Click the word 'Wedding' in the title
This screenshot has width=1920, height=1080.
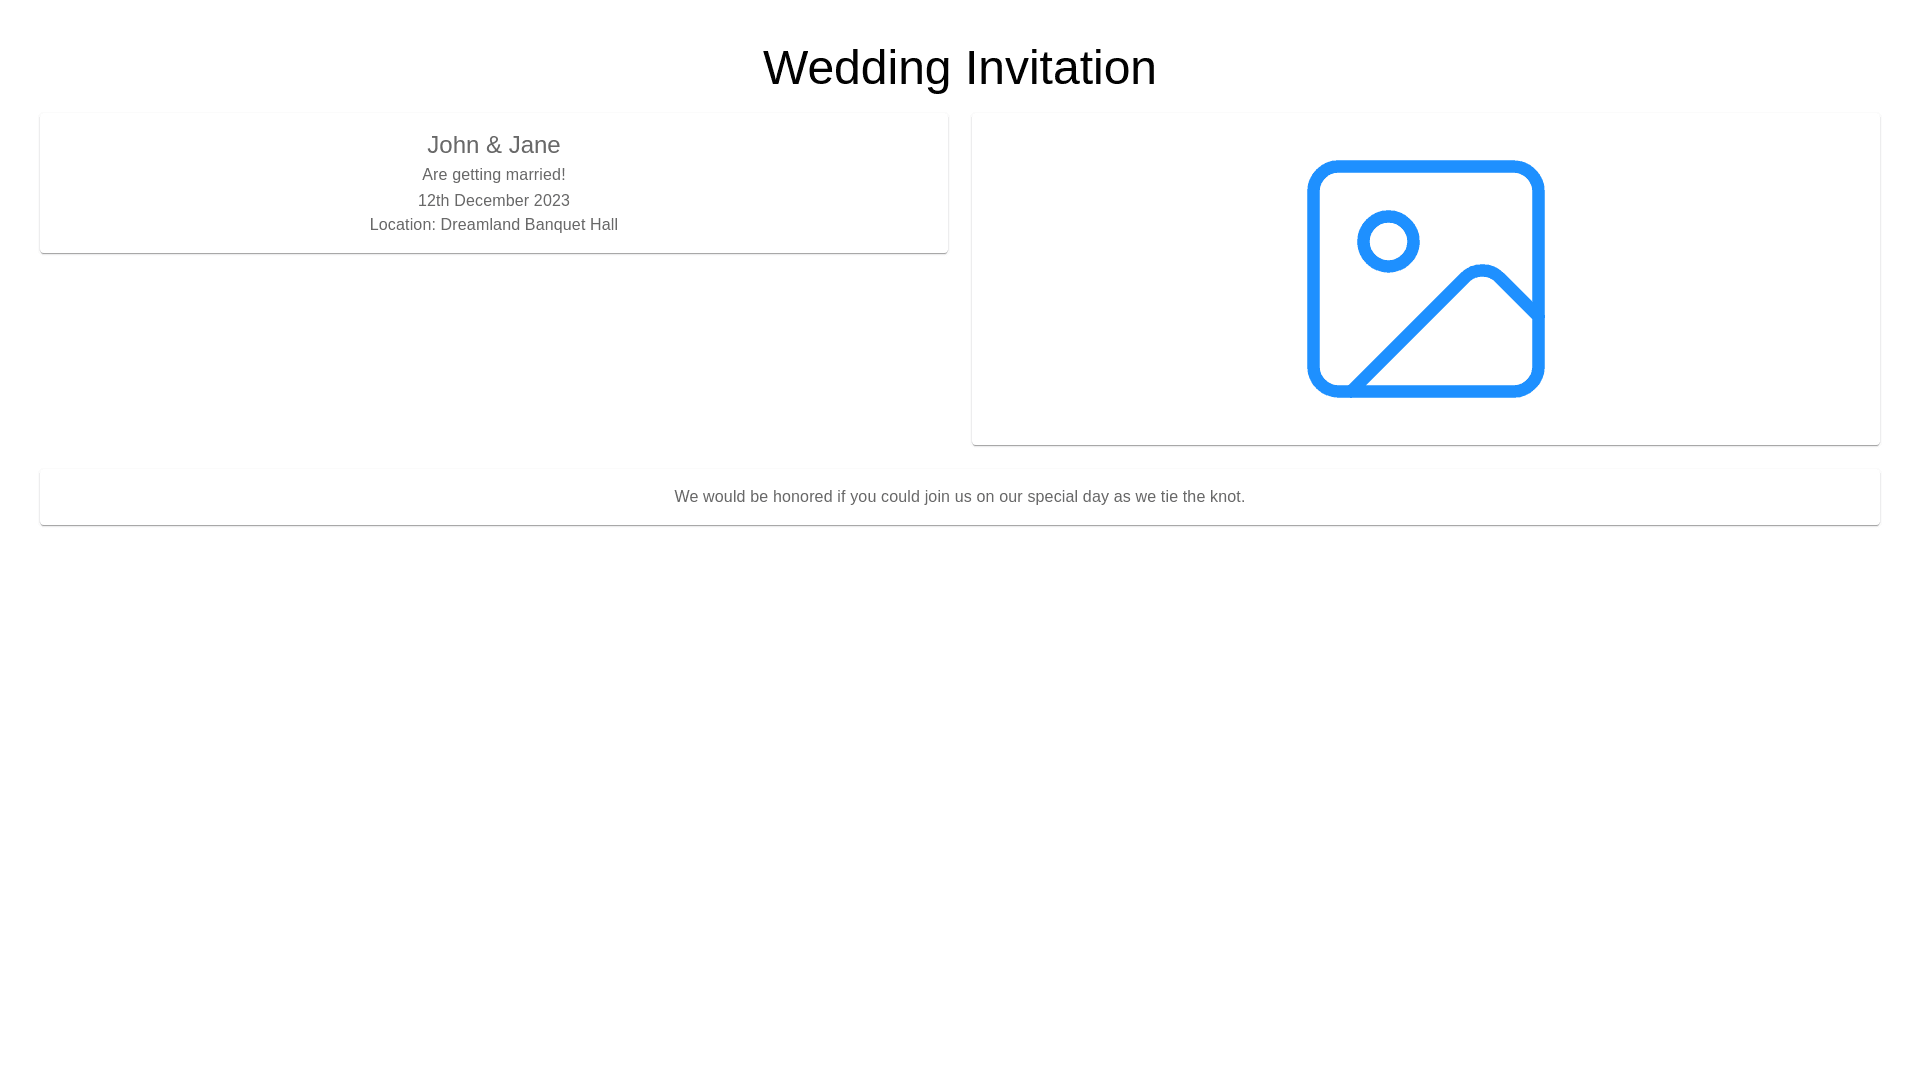[856, 68]
